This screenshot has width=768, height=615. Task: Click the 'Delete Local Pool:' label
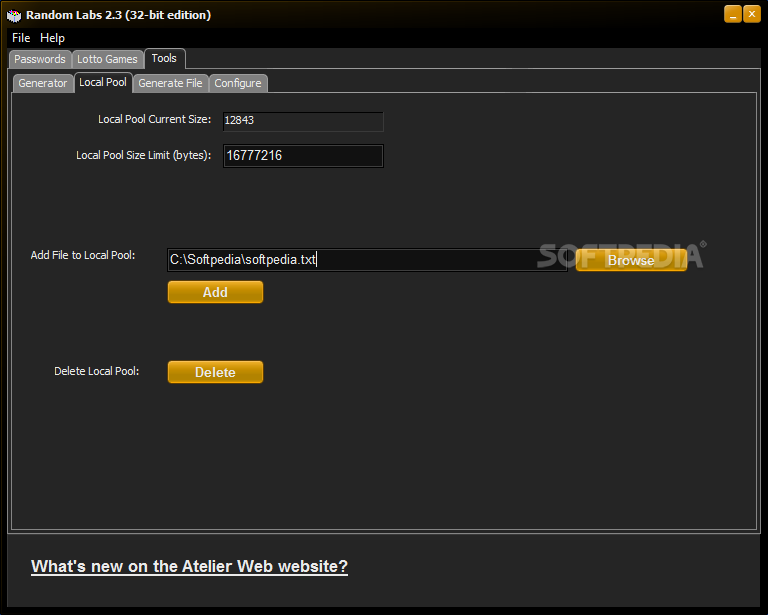pos(96,371)
